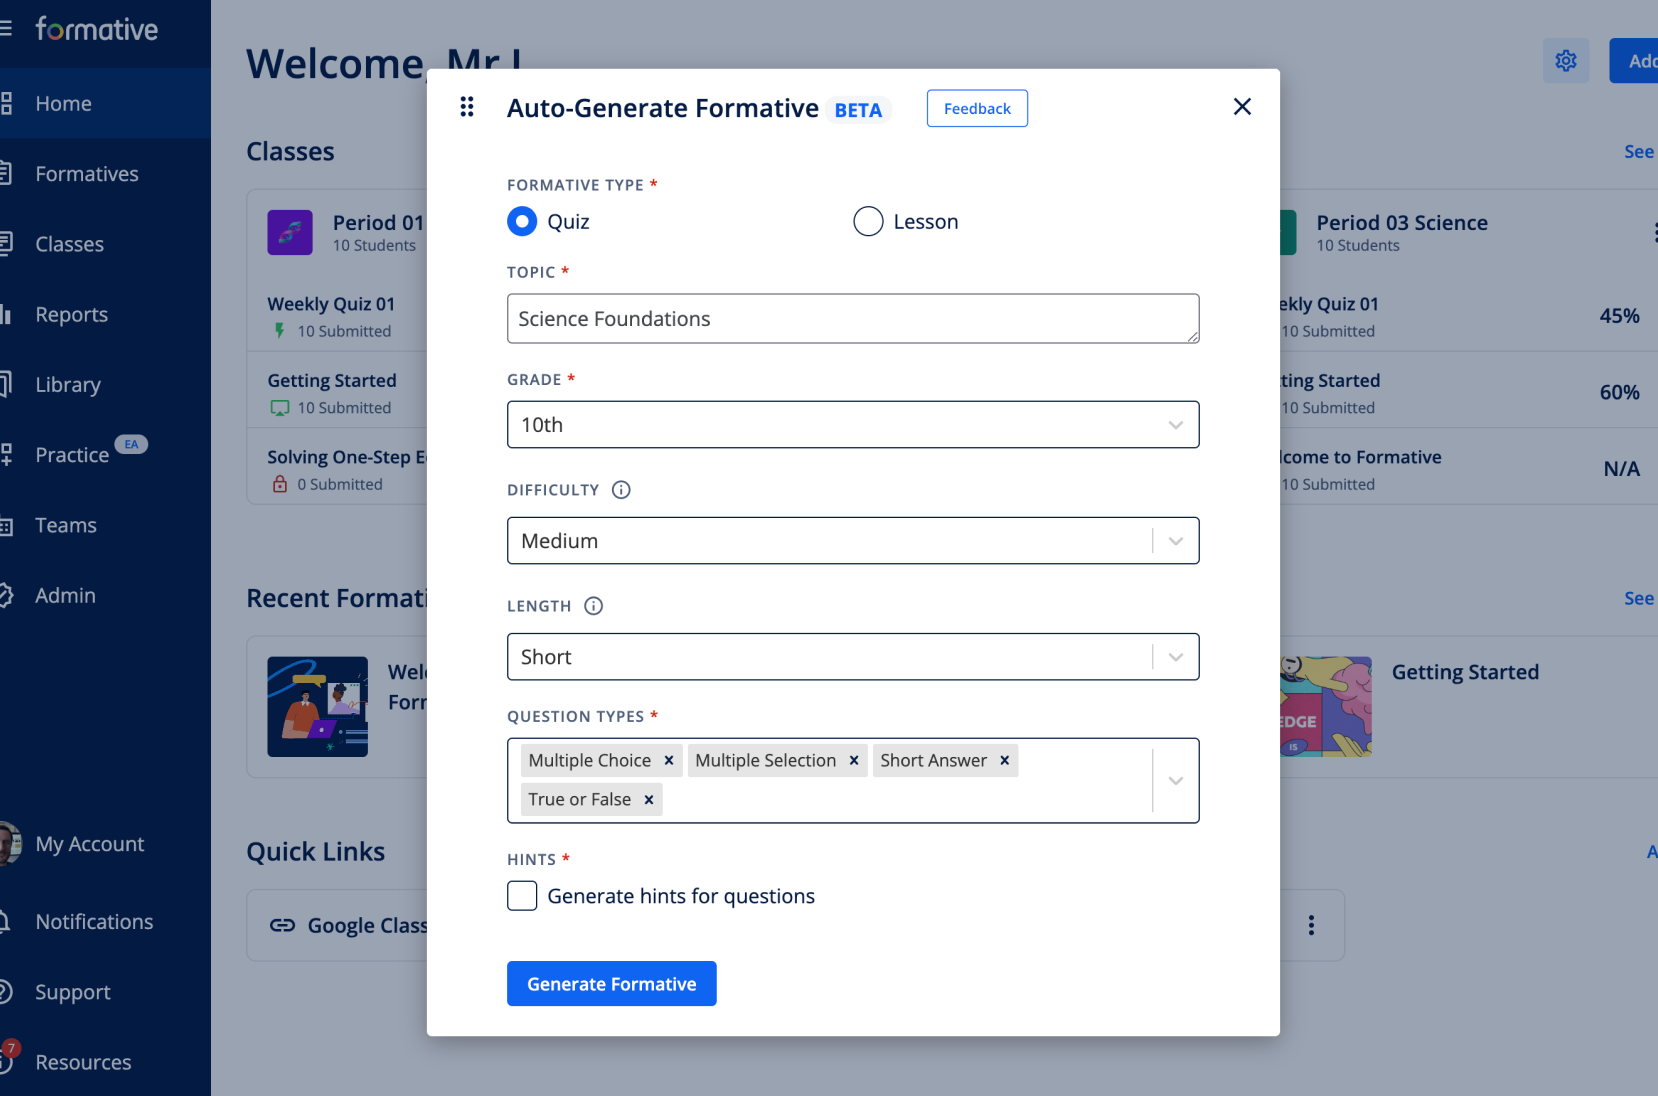
Task: Remove the True or False question type
Action: pos(648,800)
